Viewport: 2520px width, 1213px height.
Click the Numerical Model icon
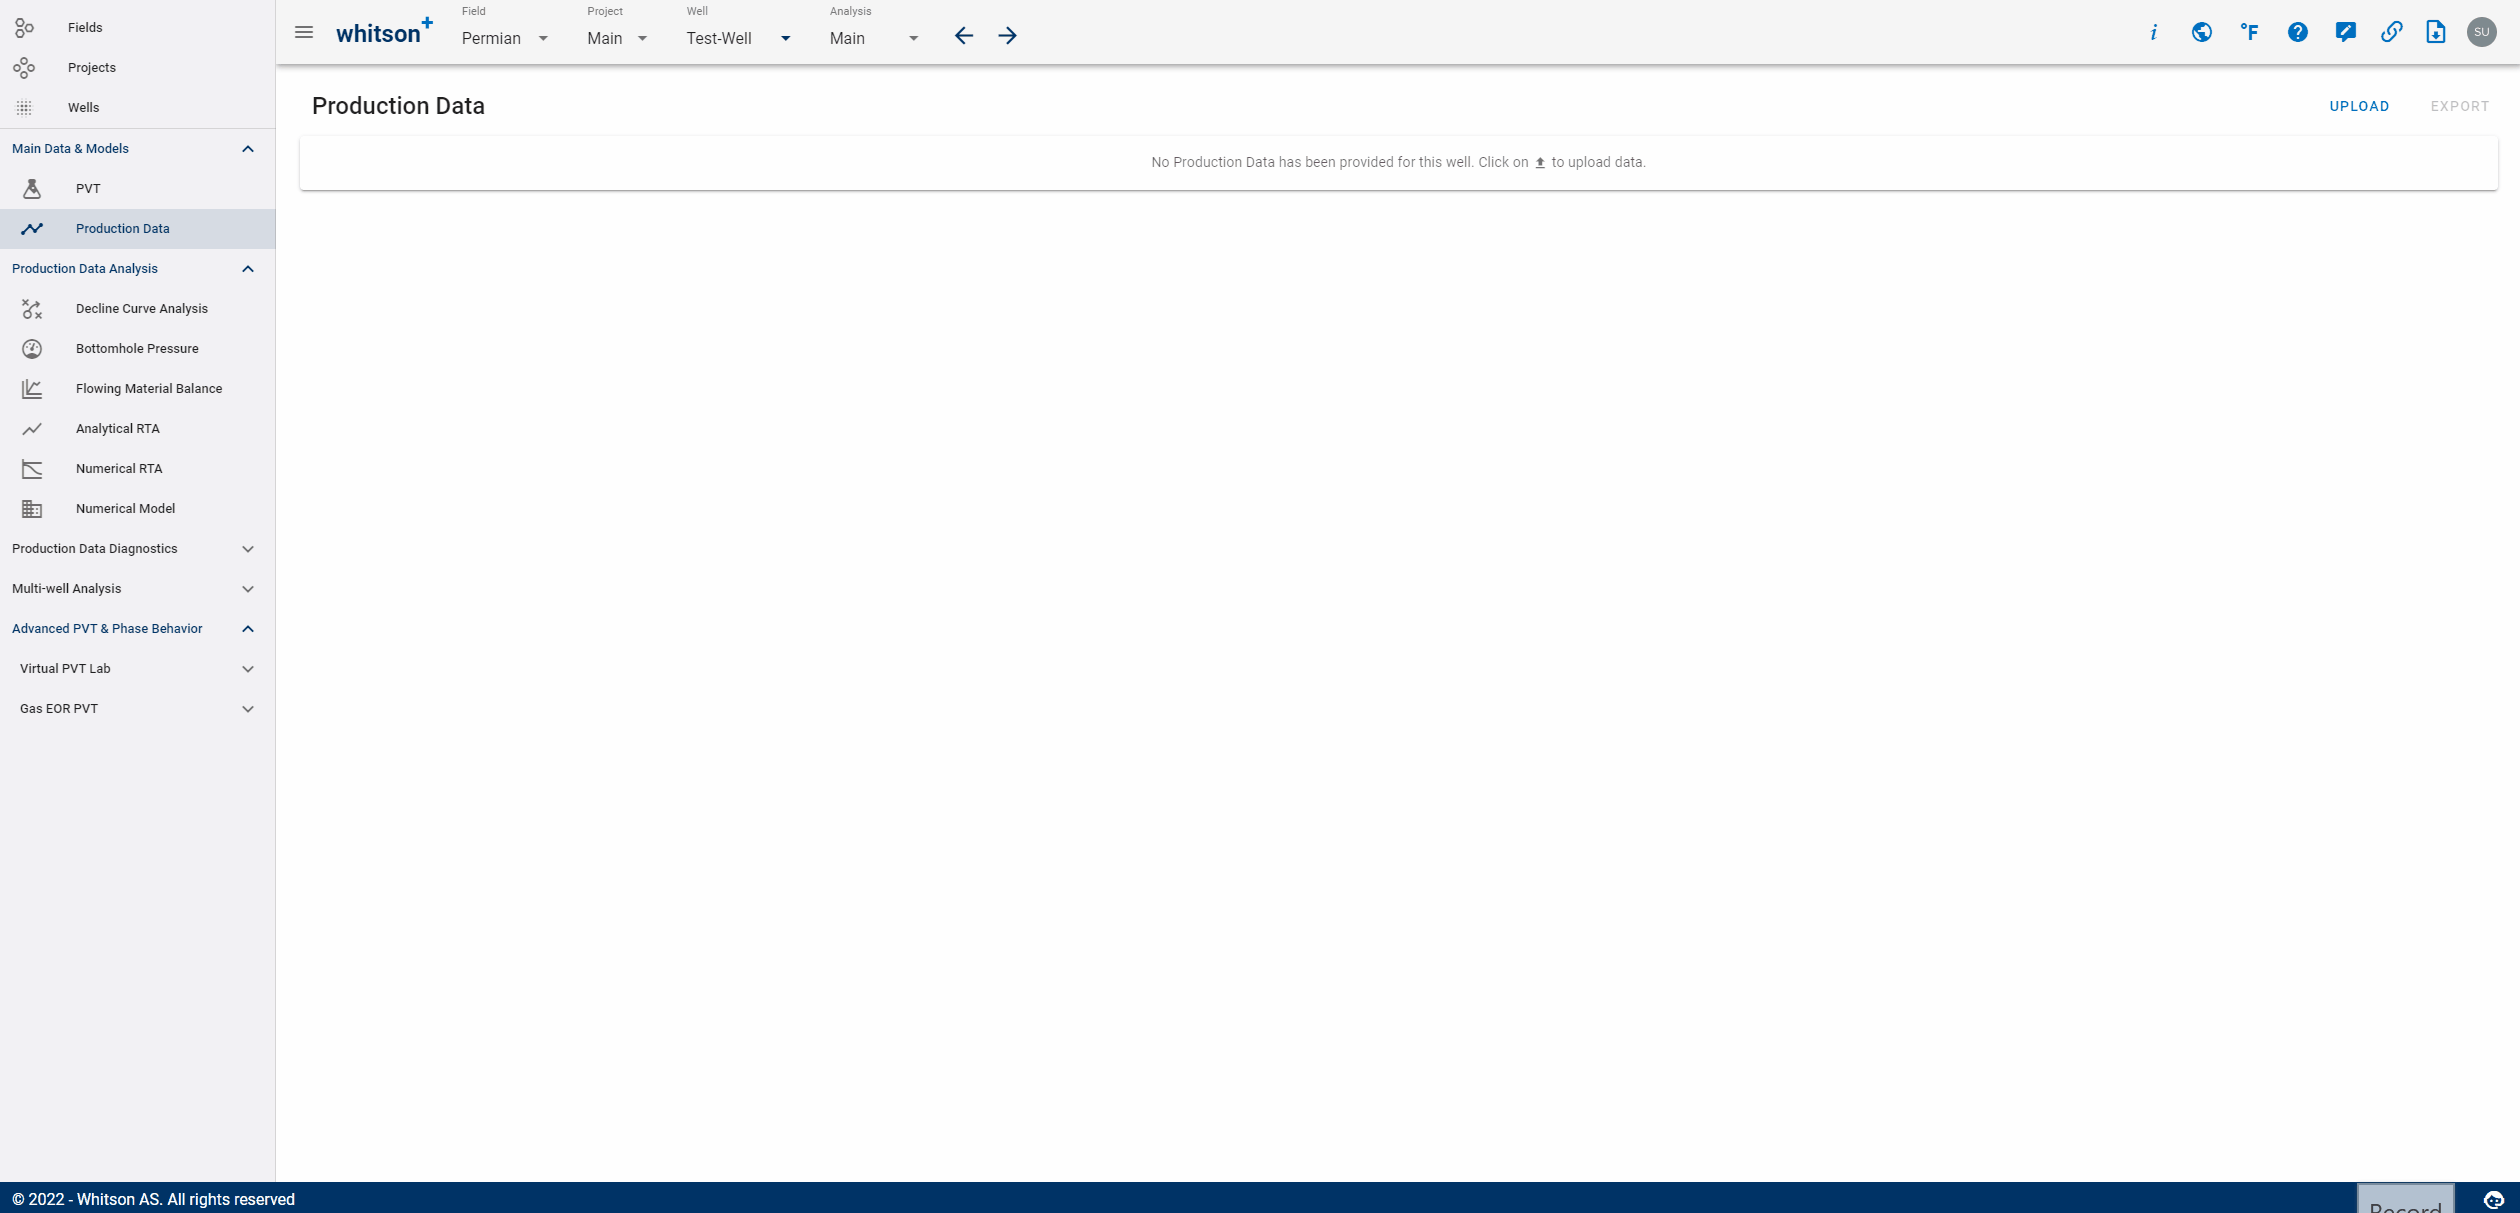[x=31, y=508]
